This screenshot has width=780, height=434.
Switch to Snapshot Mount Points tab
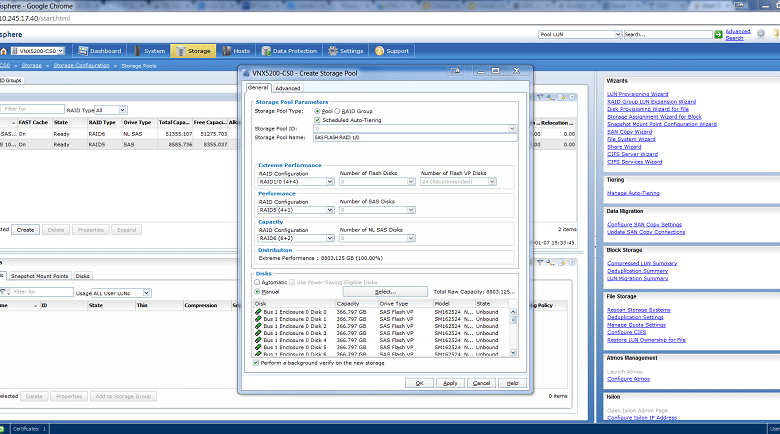coord(39,276)
